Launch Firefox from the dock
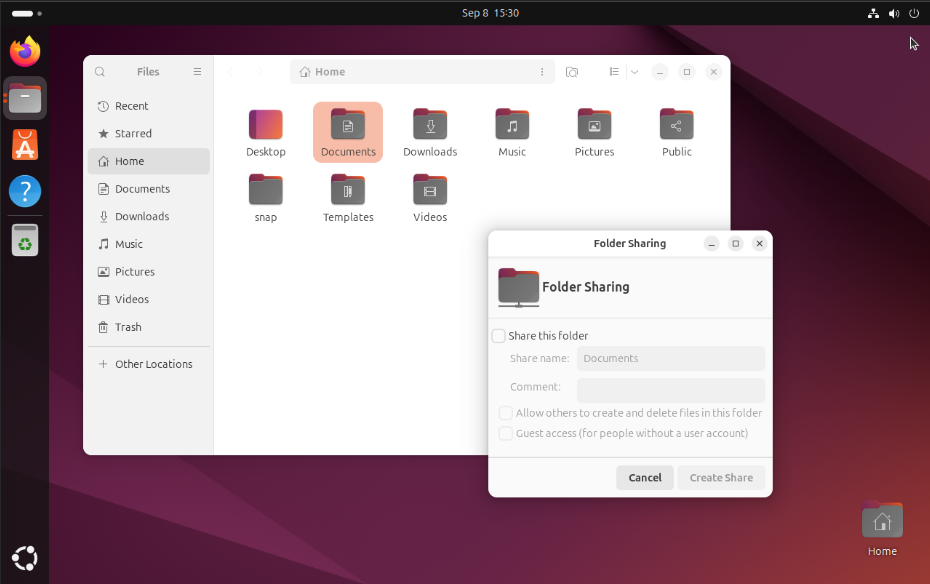This screenshot has width=930, height=584. [25, 51]
